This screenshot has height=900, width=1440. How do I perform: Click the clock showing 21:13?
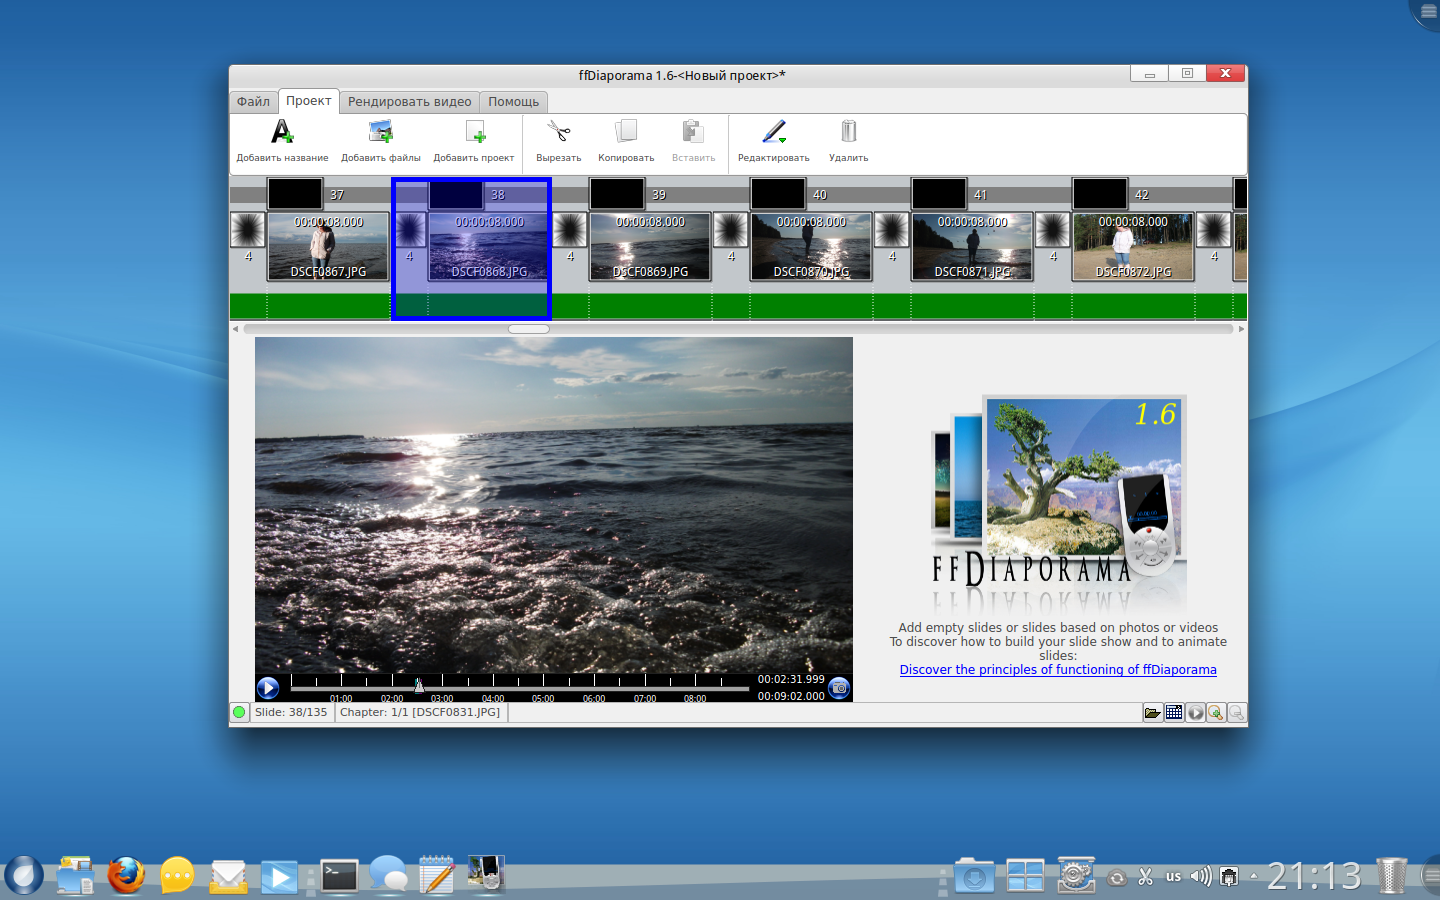1314,877
